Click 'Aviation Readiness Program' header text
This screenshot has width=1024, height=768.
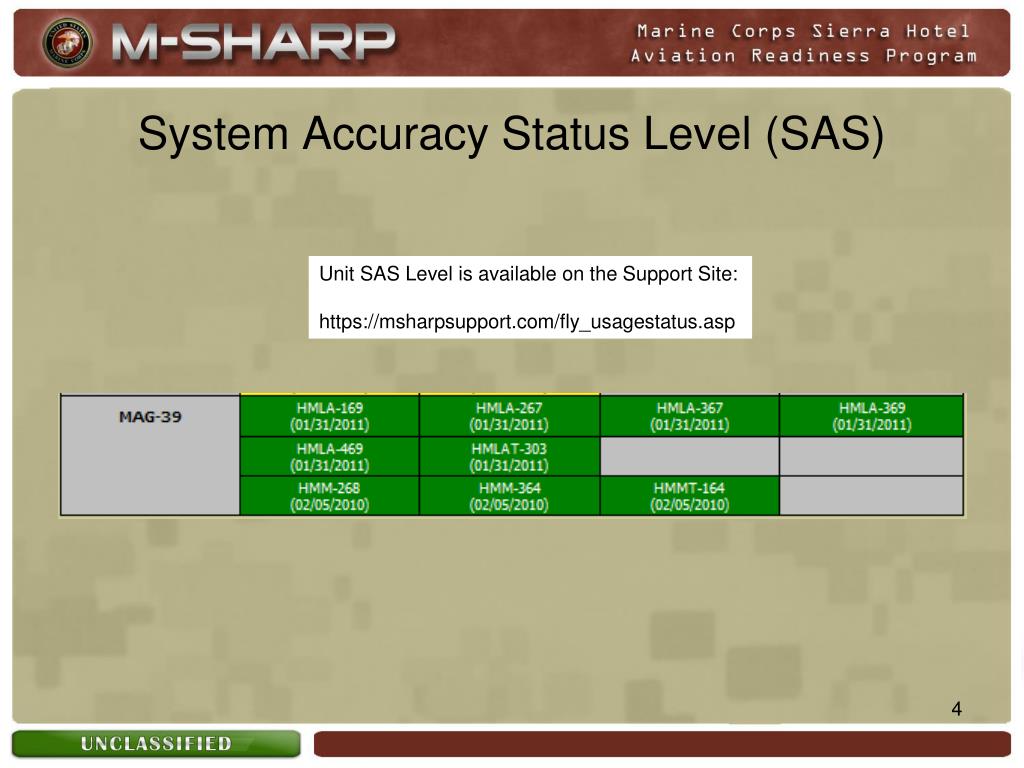click(804, 56)
